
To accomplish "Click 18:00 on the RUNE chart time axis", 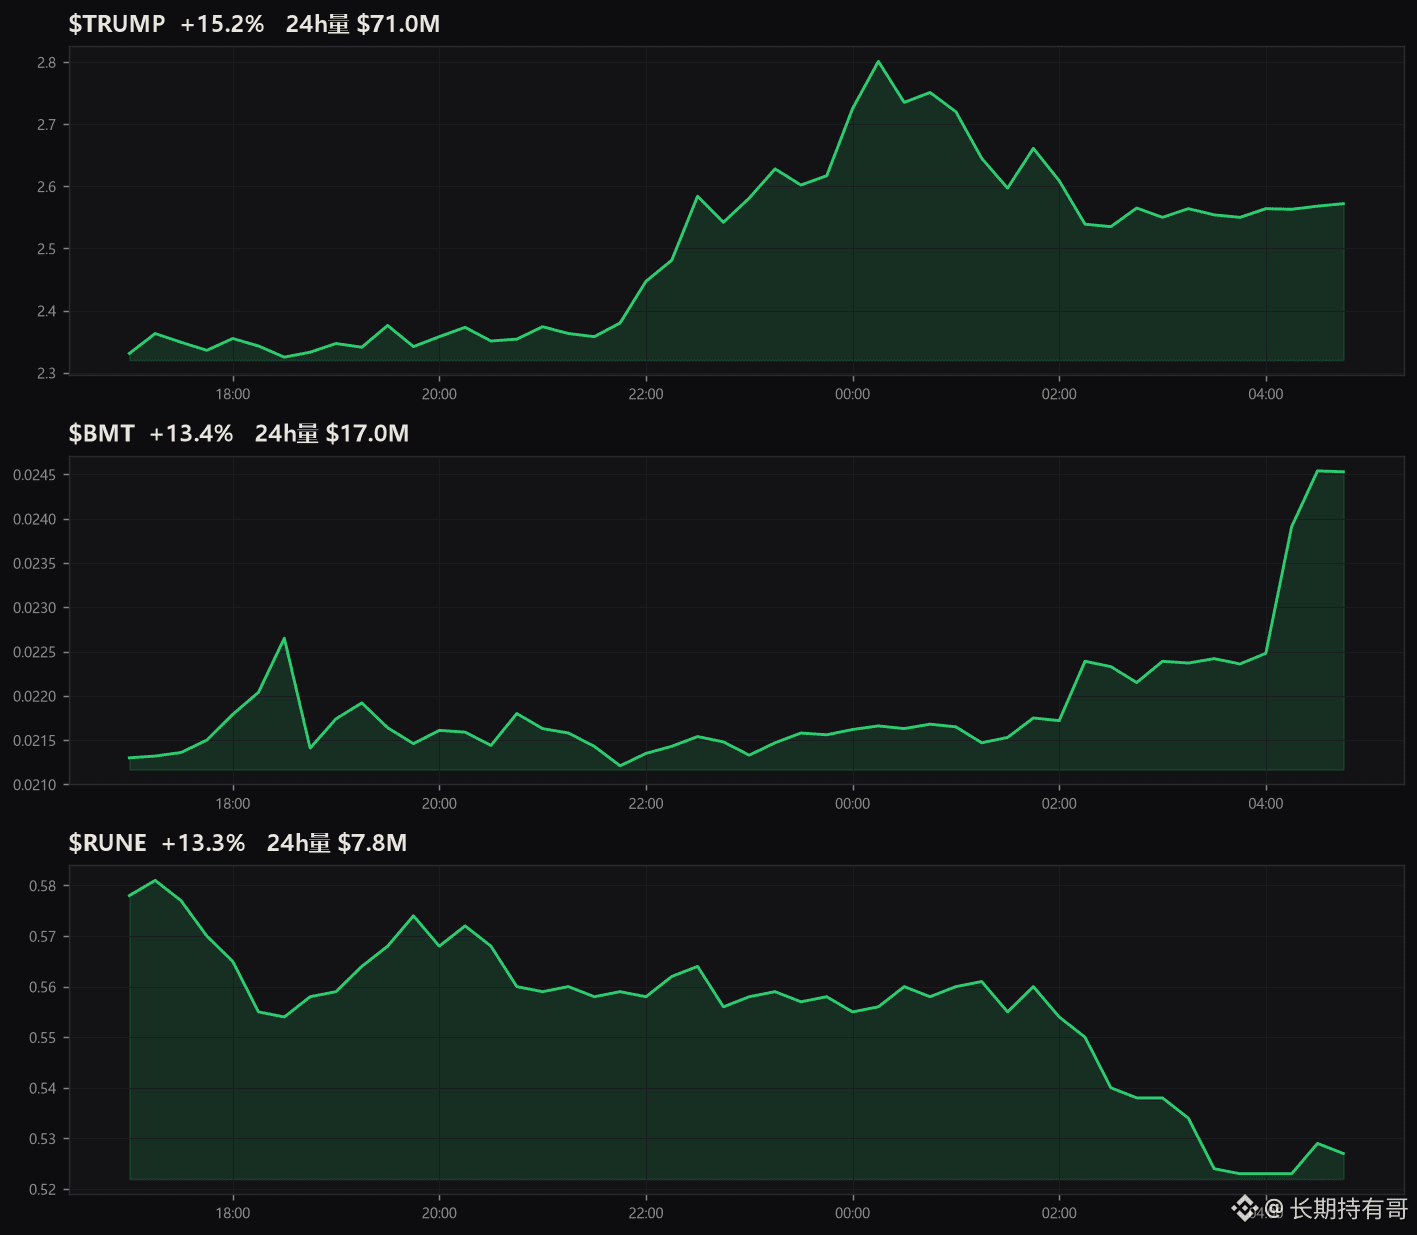I will click(x=233, y=1213).
